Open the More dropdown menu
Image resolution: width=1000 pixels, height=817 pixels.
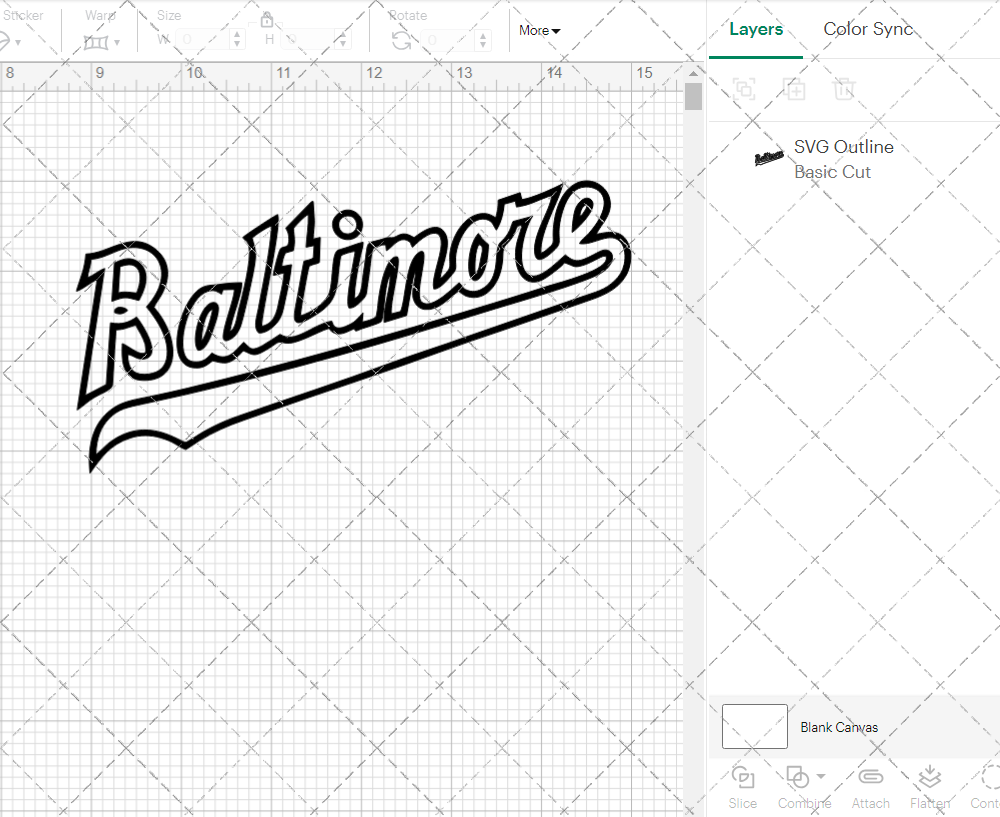tap(539, 31)
